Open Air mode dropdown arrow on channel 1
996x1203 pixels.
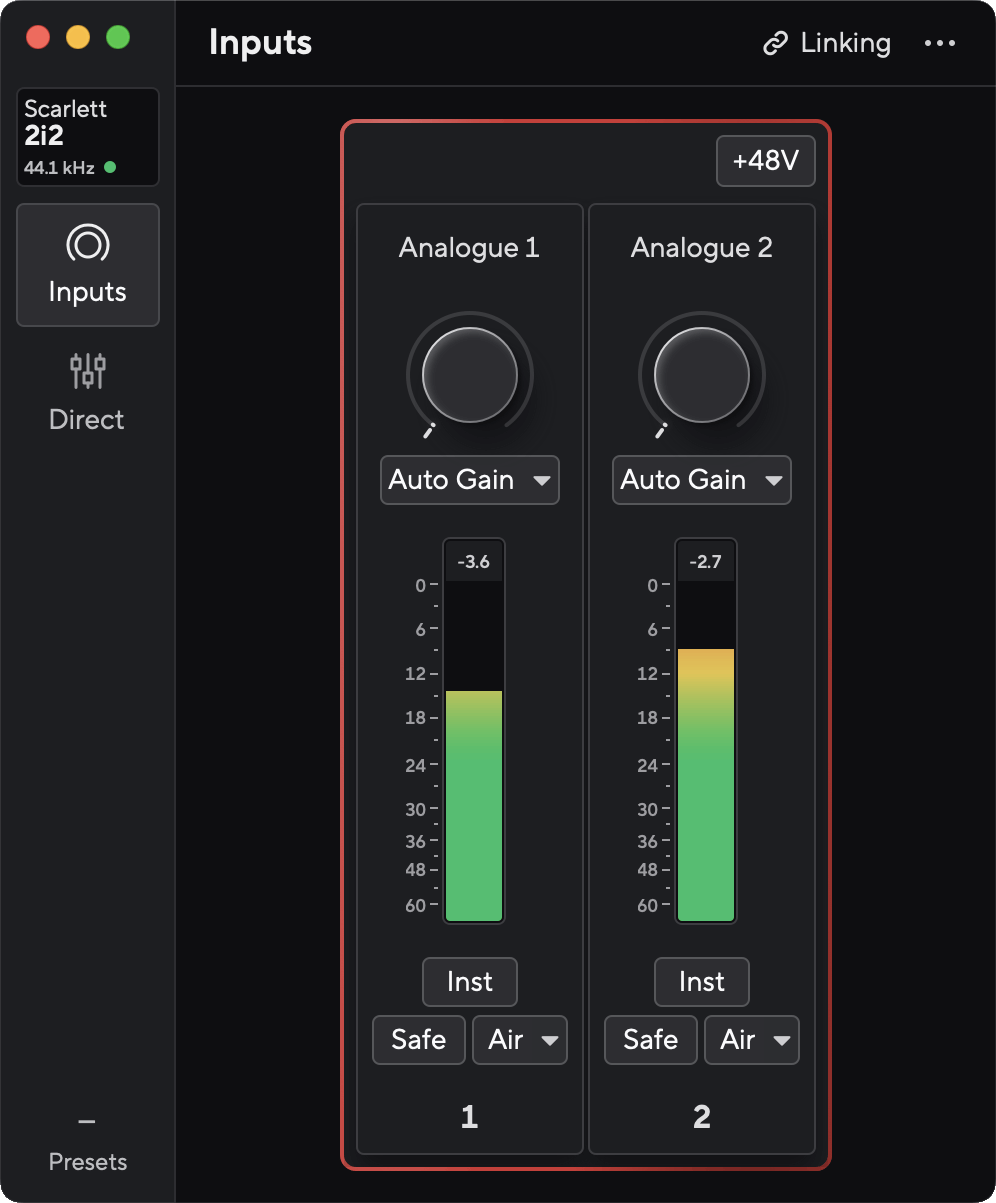(550, 1041)
